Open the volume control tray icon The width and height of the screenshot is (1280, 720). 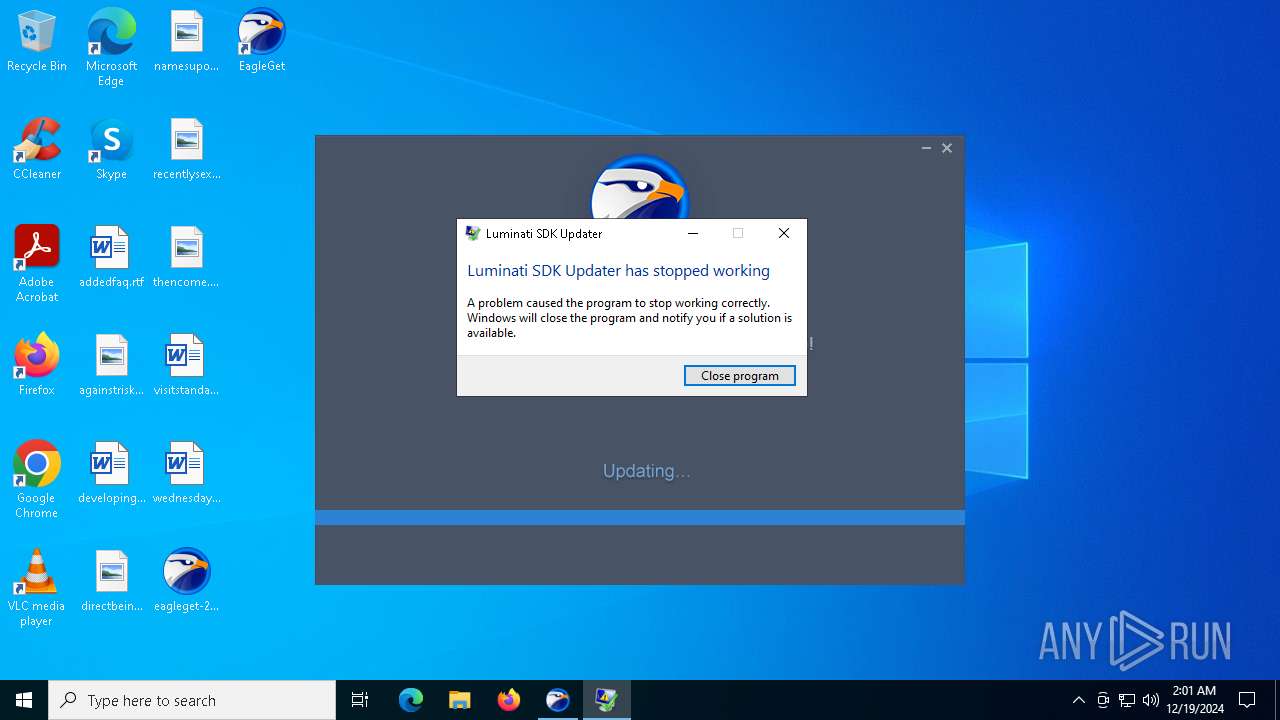[1151, 700]
